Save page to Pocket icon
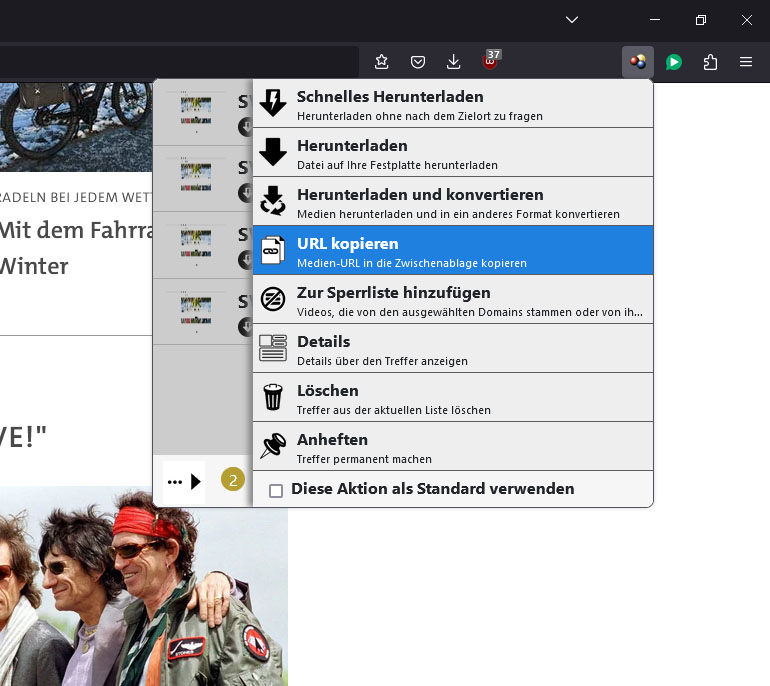 pyautogui.click(x=418, y=62)
